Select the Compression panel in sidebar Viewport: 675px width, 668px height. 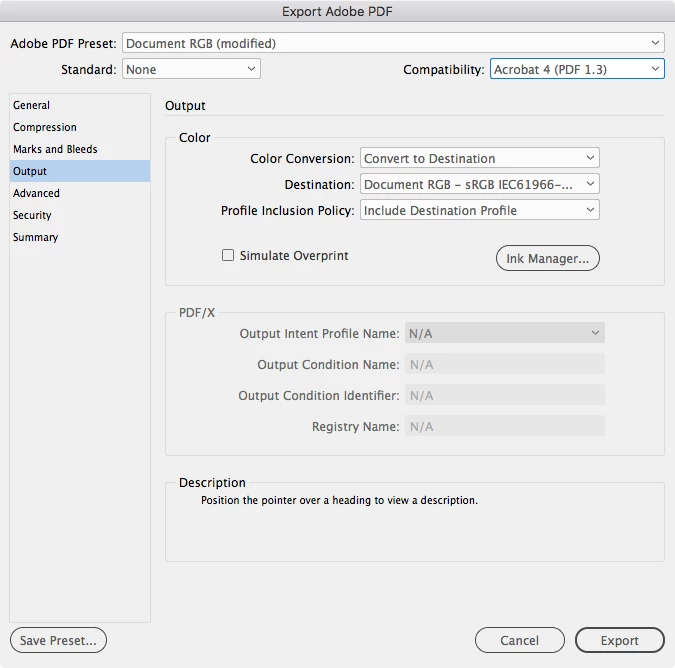click(80, 127)
